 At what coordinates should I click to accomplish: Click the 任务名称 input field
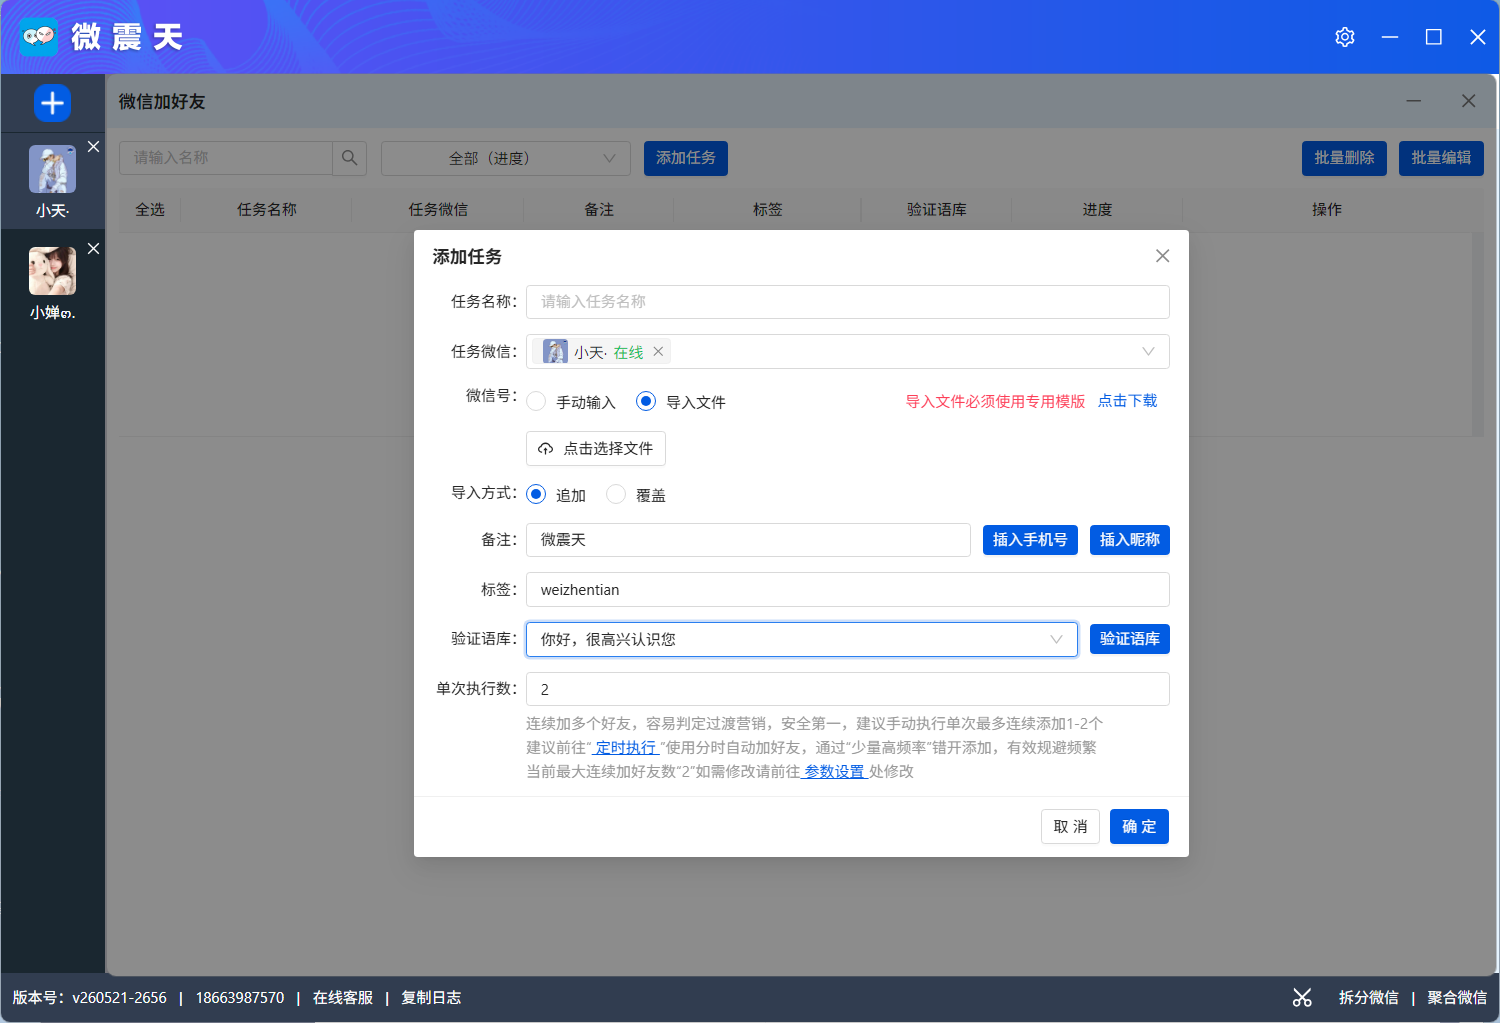(x=848, y=302)
